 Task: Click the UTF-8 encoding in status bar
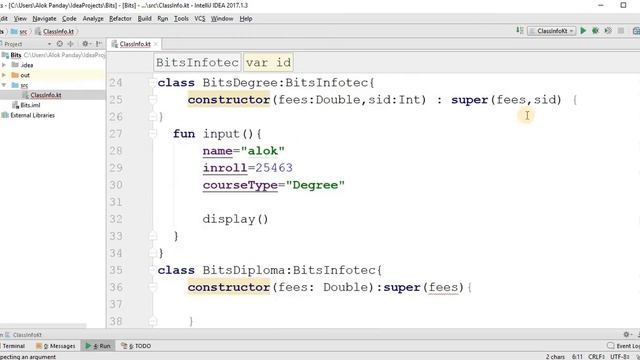[x=620, y=357]
